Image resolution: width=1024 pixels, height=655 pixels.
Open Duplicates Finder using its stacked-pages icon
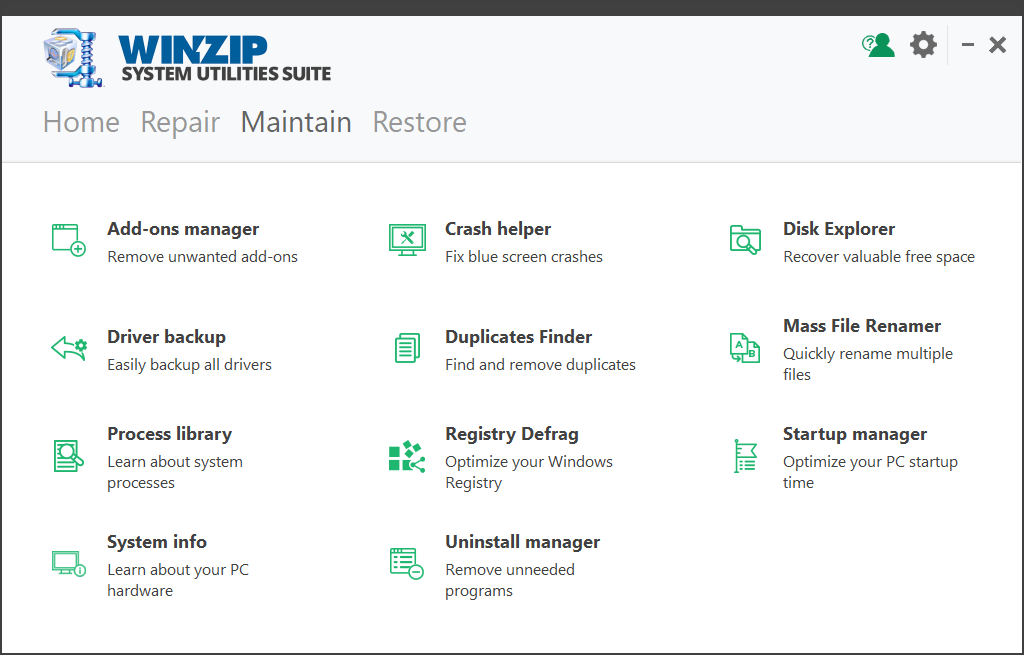click(406, 348)
